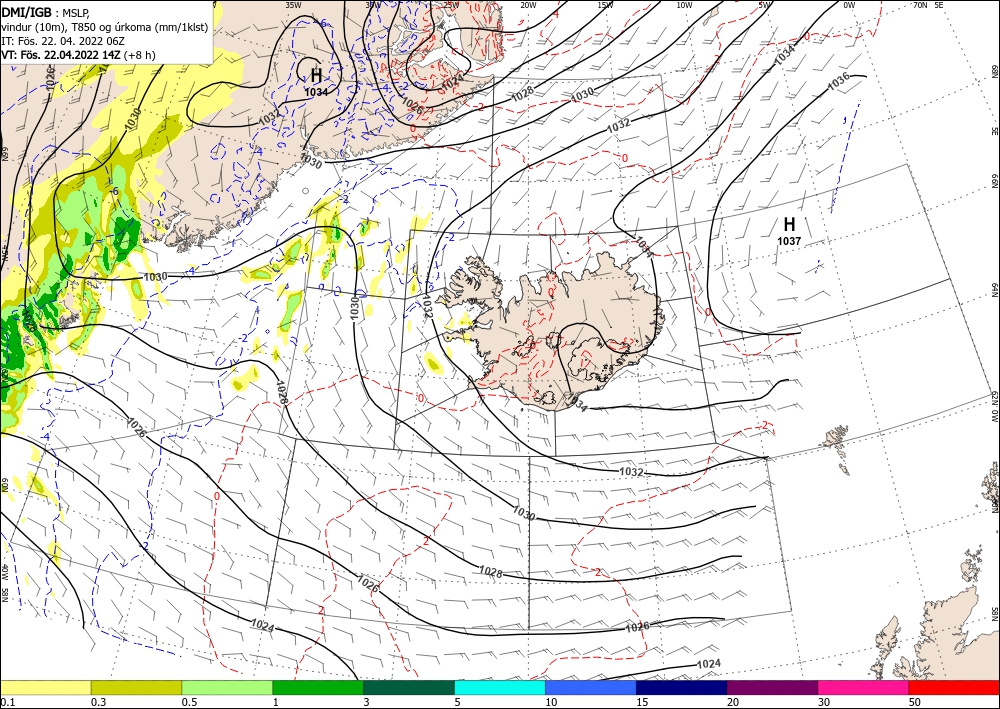Click the 'VT: Fös. 22.04.2022 14Z (+8 h)' line
The height and width of the screenshot is (709, 1000).
(x=78, y=55)
